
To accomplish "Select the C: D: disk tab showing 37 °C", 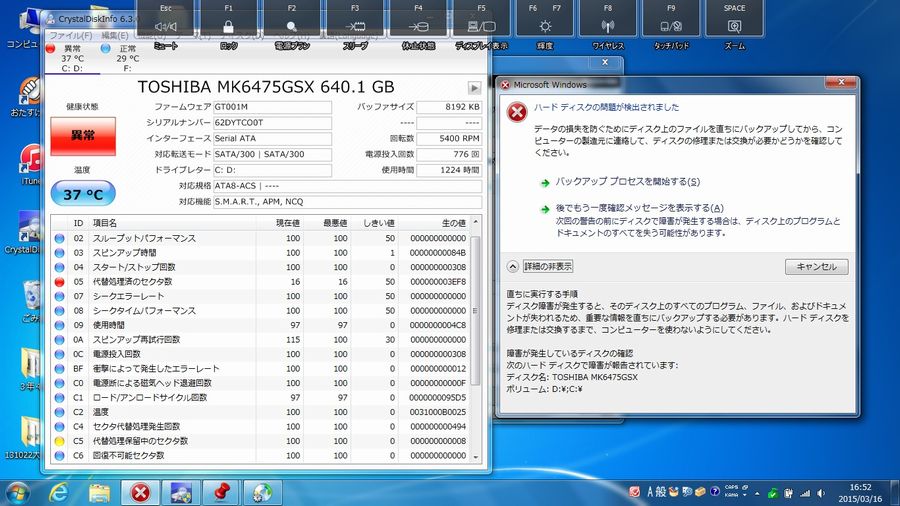I will 72,59.
